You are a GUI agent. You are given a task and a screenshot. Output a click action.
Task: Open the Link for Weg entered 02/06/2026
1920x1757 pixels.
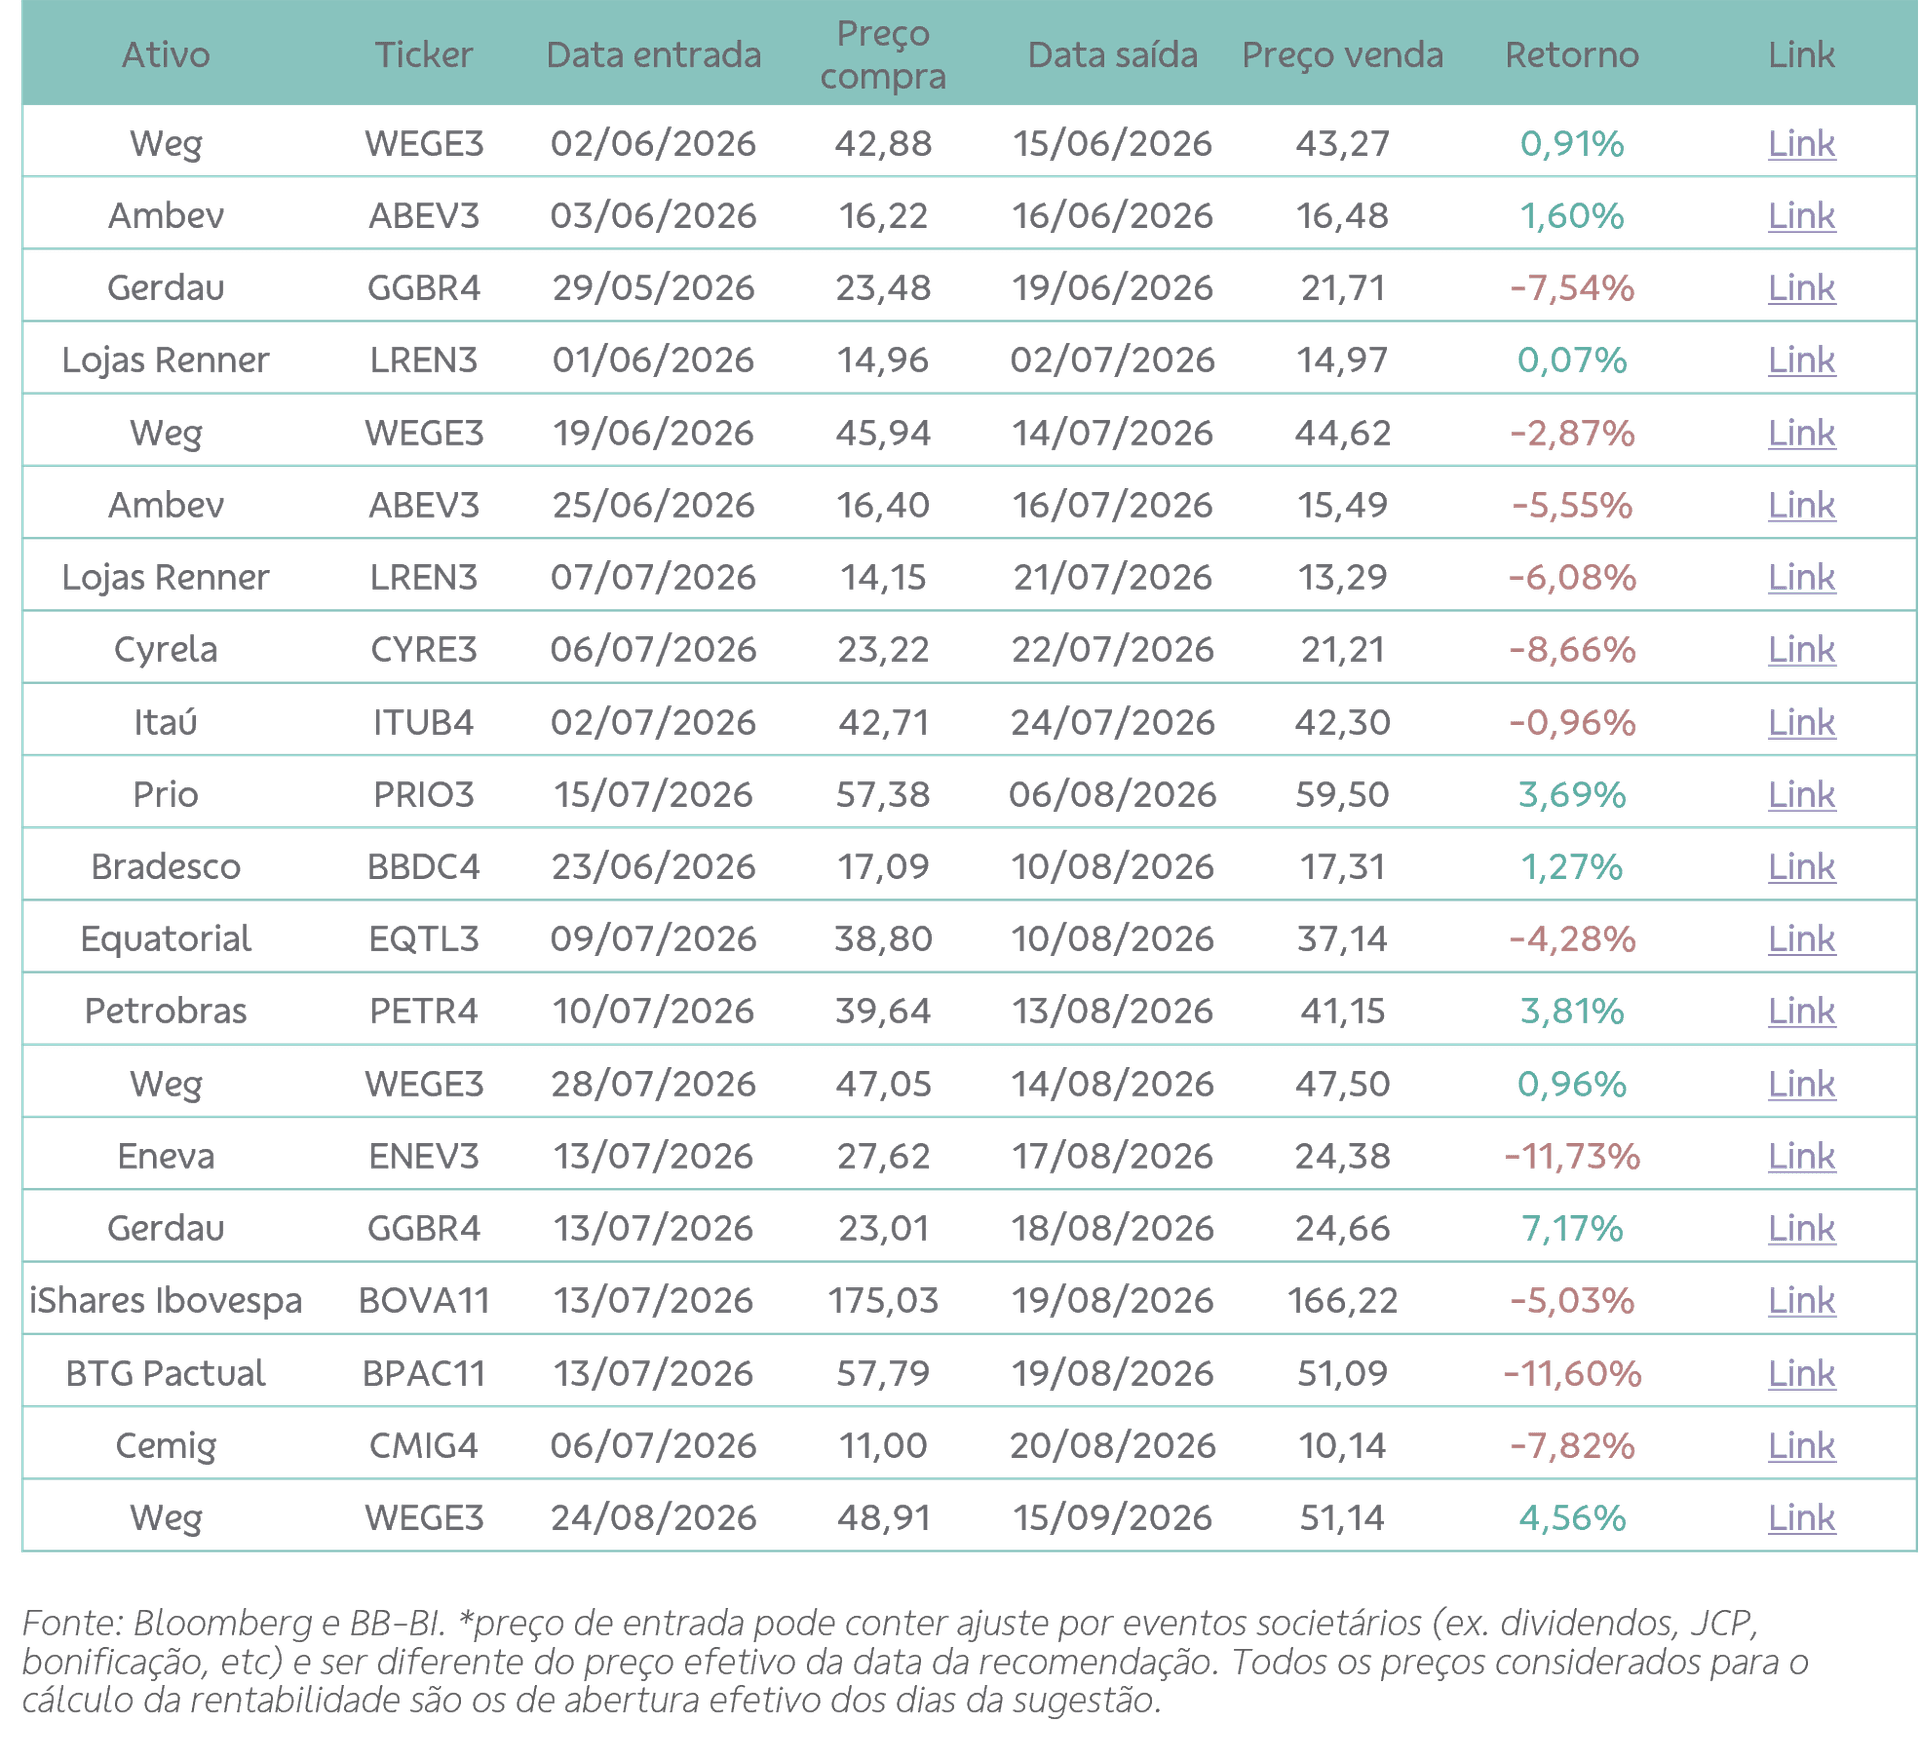pos(1800,143)
